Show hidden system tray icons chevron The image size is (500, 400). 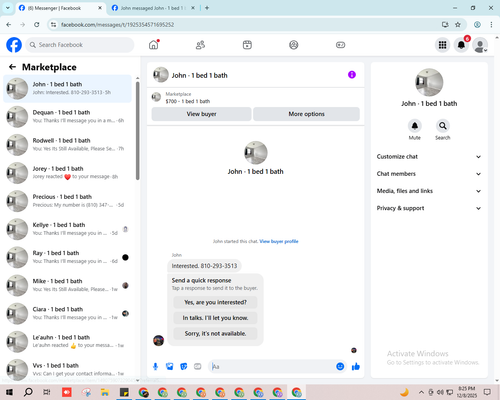point(421,392)
